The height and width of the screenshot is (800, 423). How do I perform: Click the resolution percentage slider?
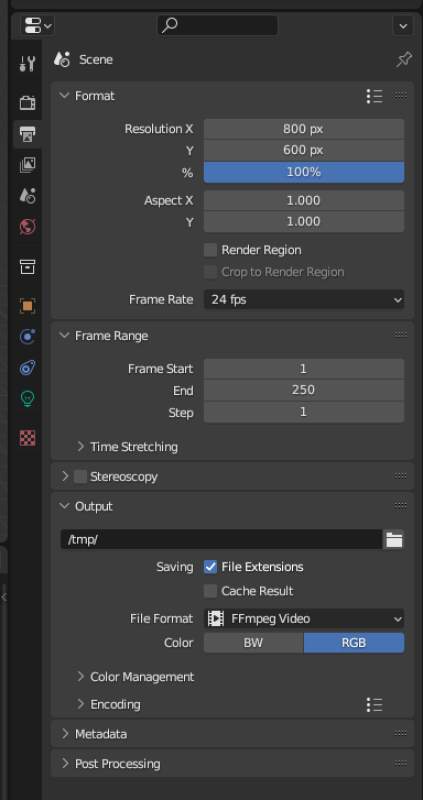click(x=304, y=172)
